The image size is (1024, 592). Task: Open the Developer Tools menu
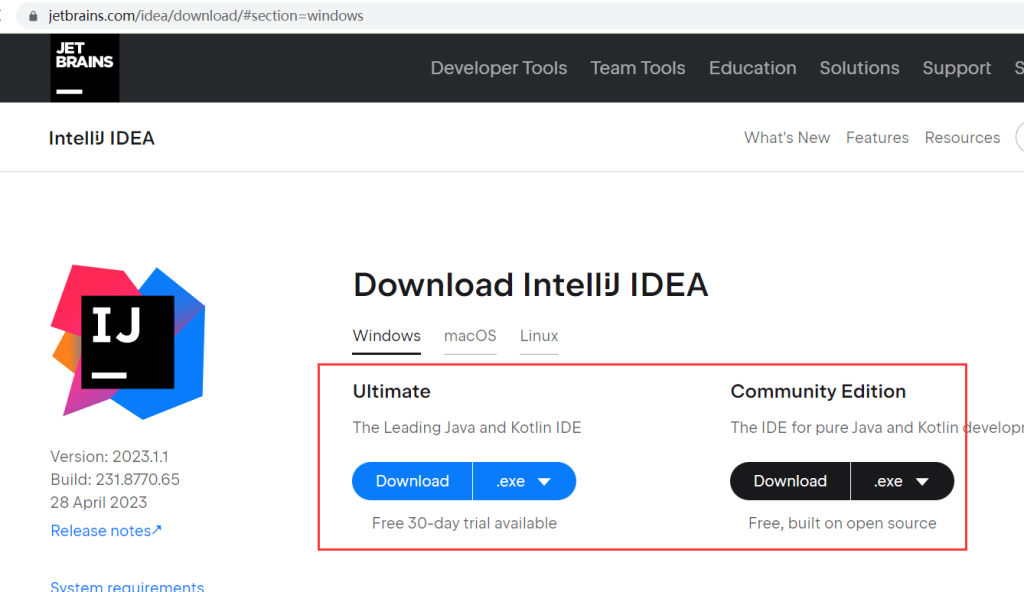point(499,68)
